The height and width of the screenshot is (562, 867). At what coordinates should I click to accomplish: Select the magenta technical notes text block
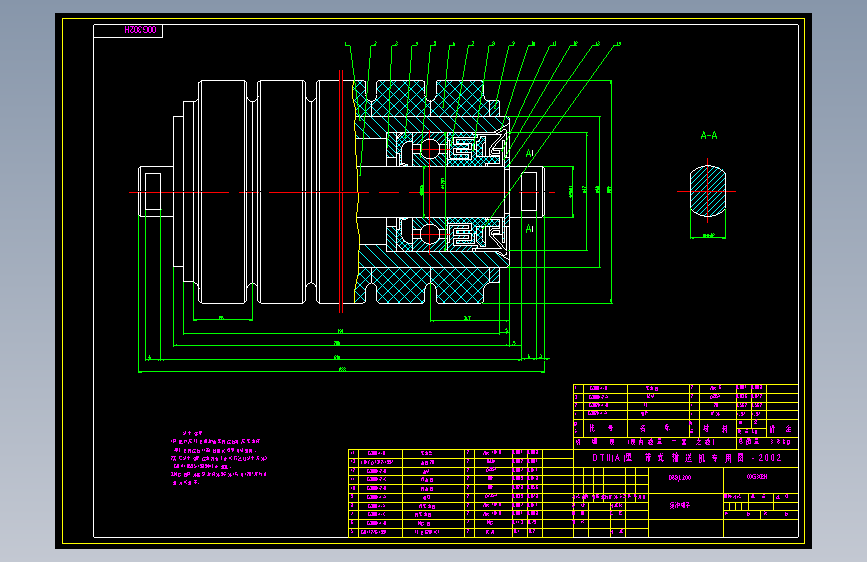point(219,458)
